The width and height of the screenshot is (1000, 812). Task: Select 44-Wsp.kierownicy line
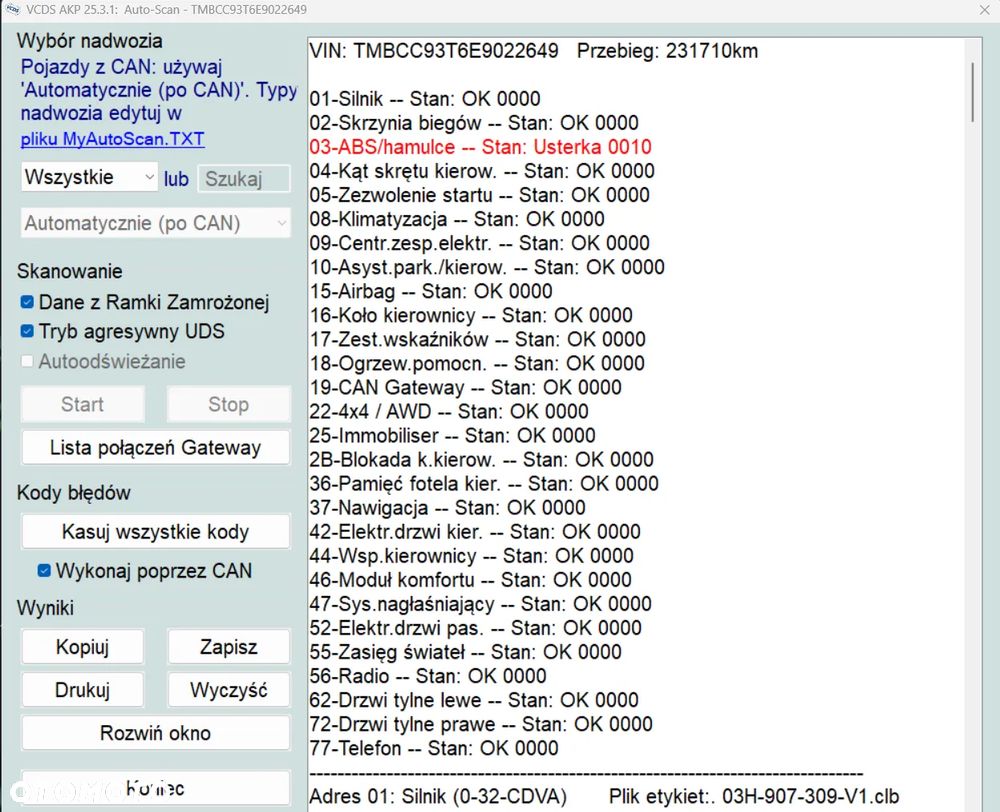(471, 556)
